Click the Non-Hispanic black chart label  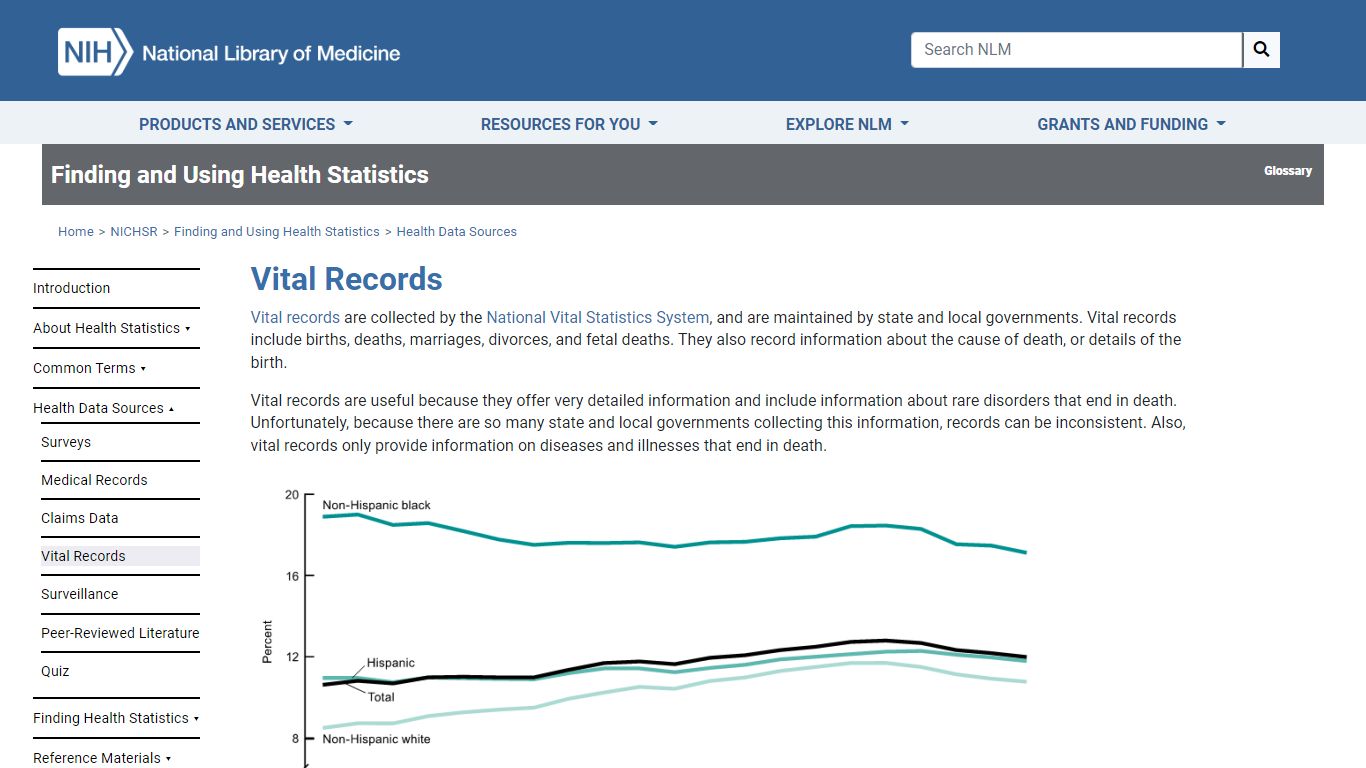[x=377, y=505]
